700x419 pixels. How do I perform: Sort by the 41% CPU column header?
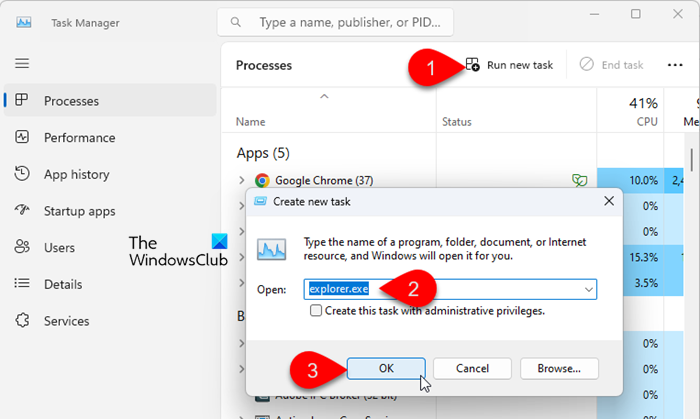[630, 111]
